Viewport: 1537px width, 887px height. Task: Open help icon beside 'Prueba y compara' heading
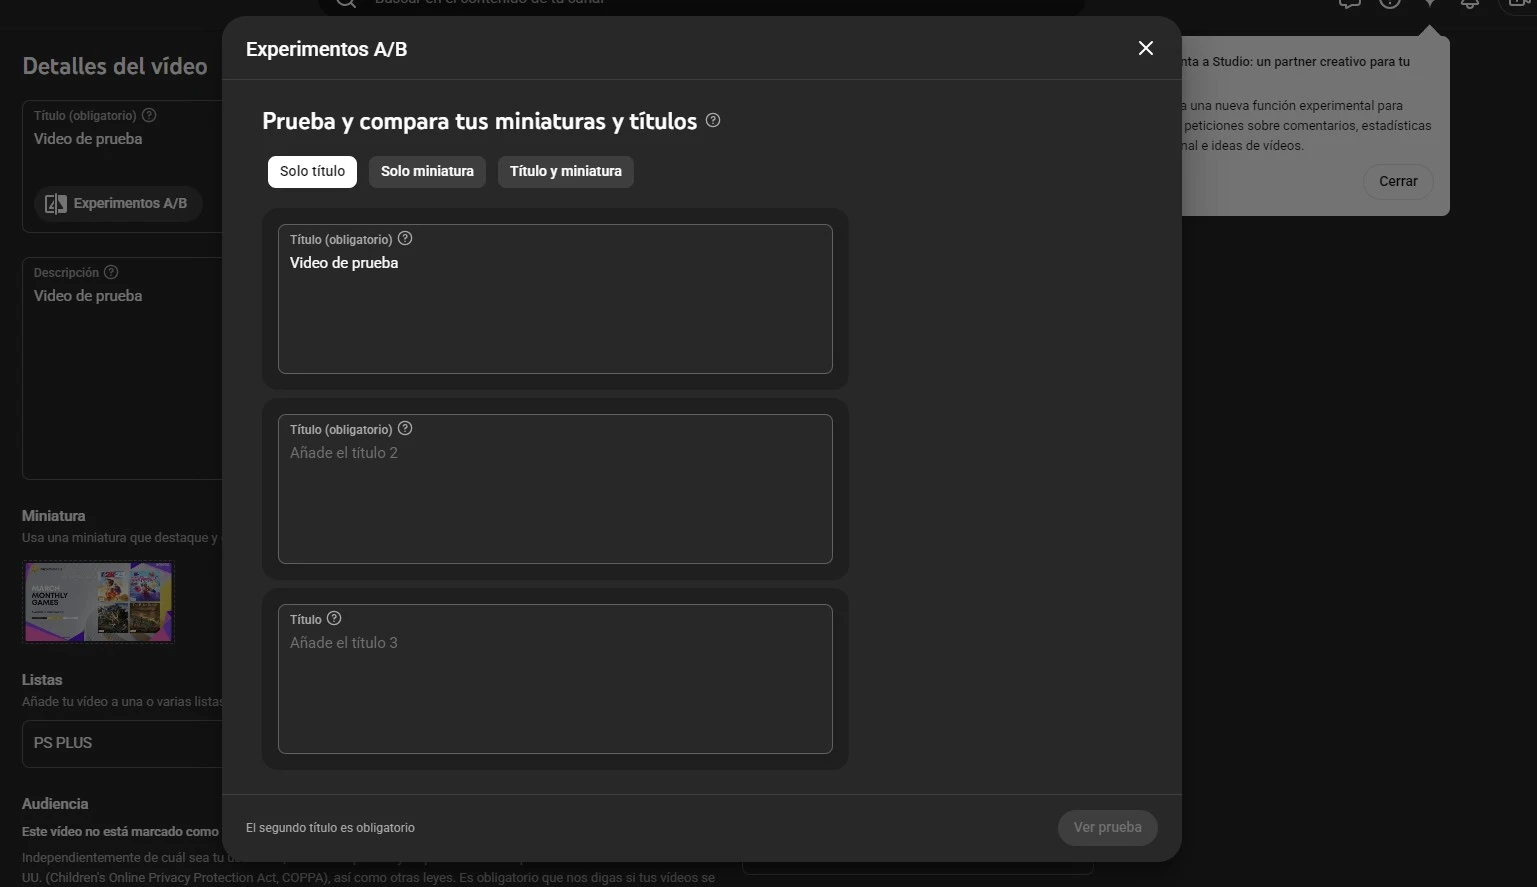coord(713,120)
